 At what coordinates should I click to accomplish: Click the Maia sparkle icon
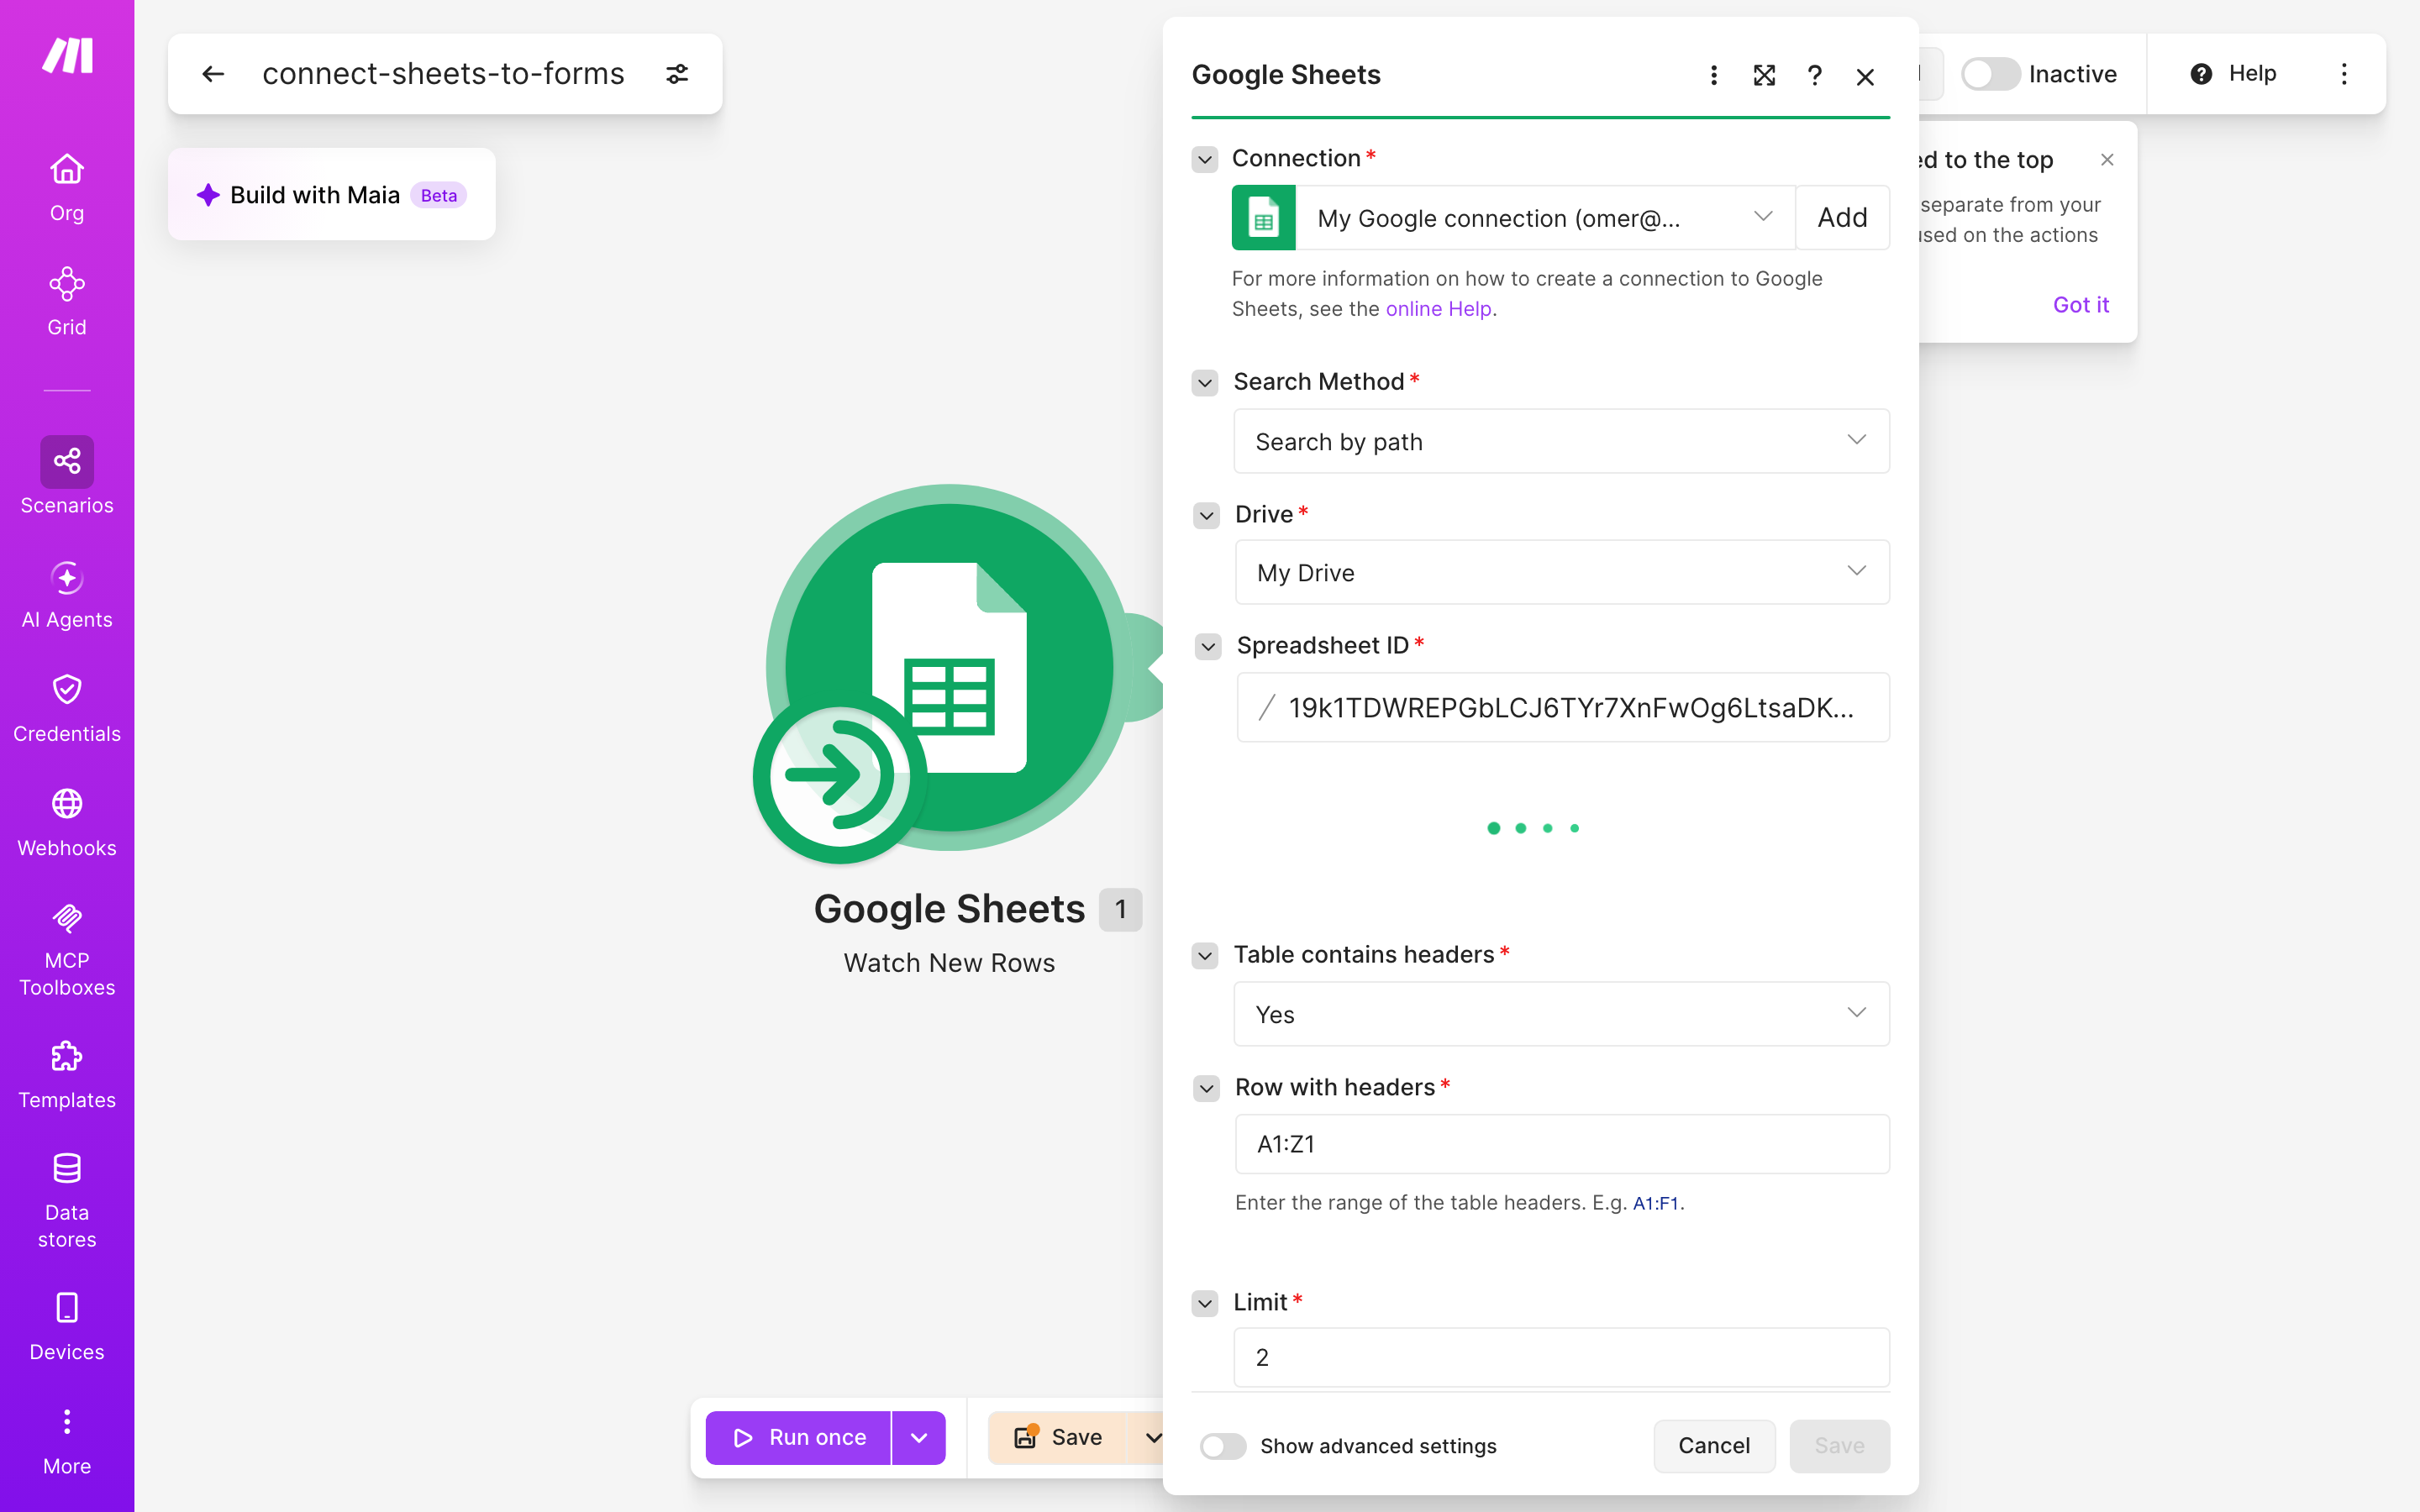(x=208, y=195)
